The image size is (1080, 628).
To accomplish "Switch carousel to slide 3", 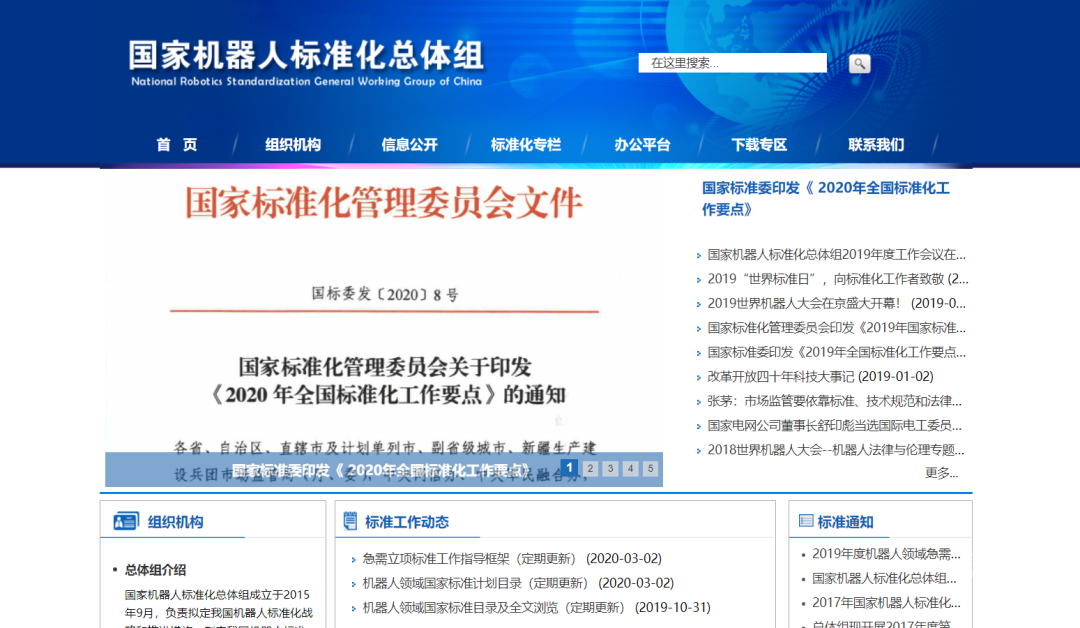I will point(610,469).
